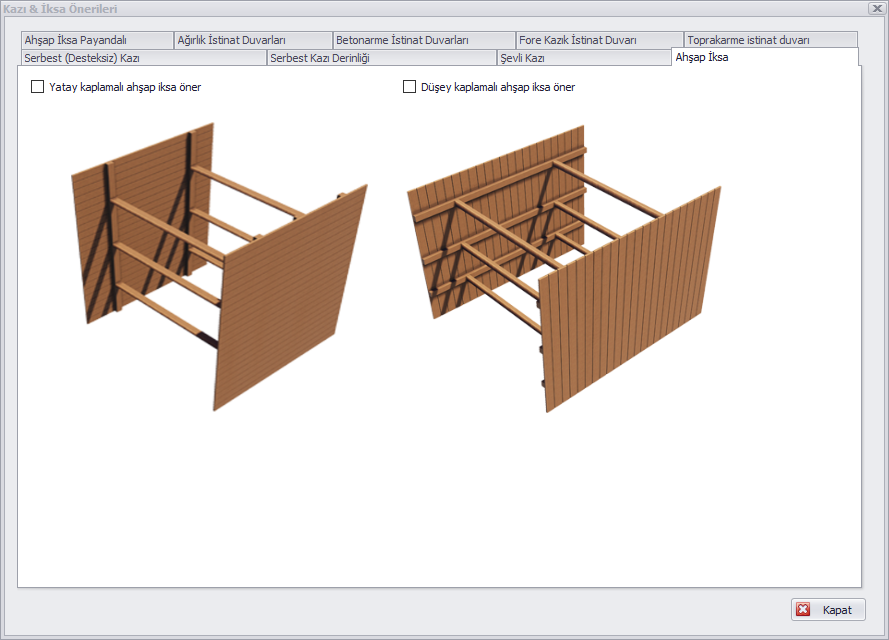Click the Kazı & İksa Önerileri title
Screen dimensions: 889x640
60,9
